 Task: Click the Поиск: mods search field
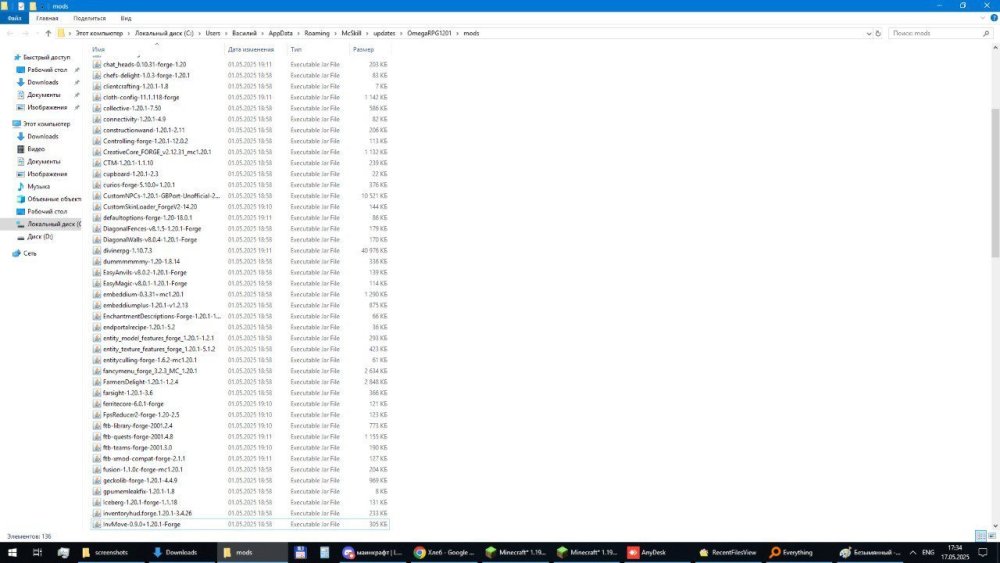[x=939, y=33]
